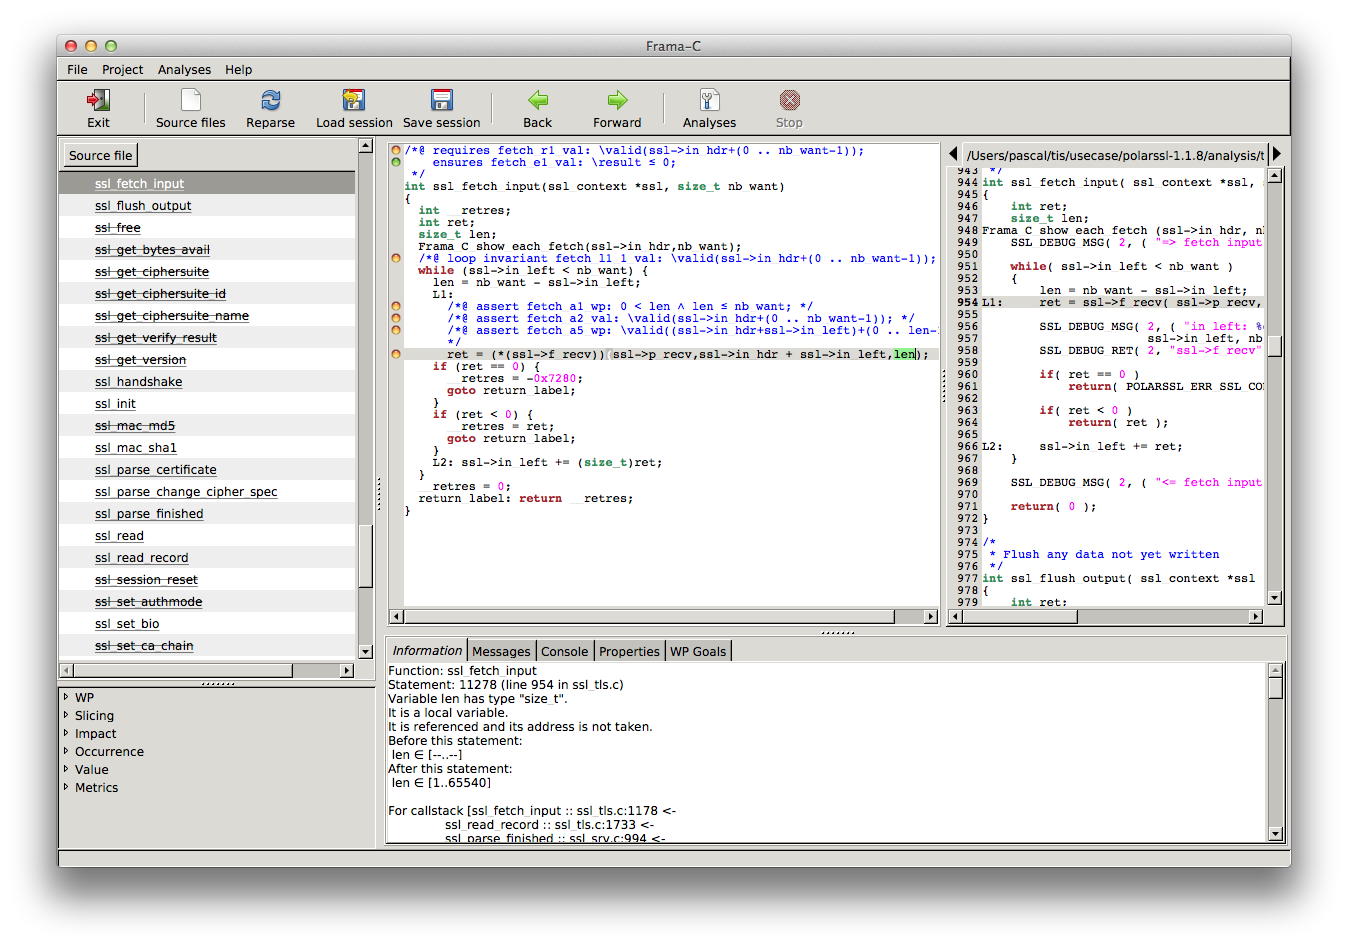The height and width of the screenshot is (946, 1348).
Task: Expand the WP panel
Action: (x=66, y=697)
